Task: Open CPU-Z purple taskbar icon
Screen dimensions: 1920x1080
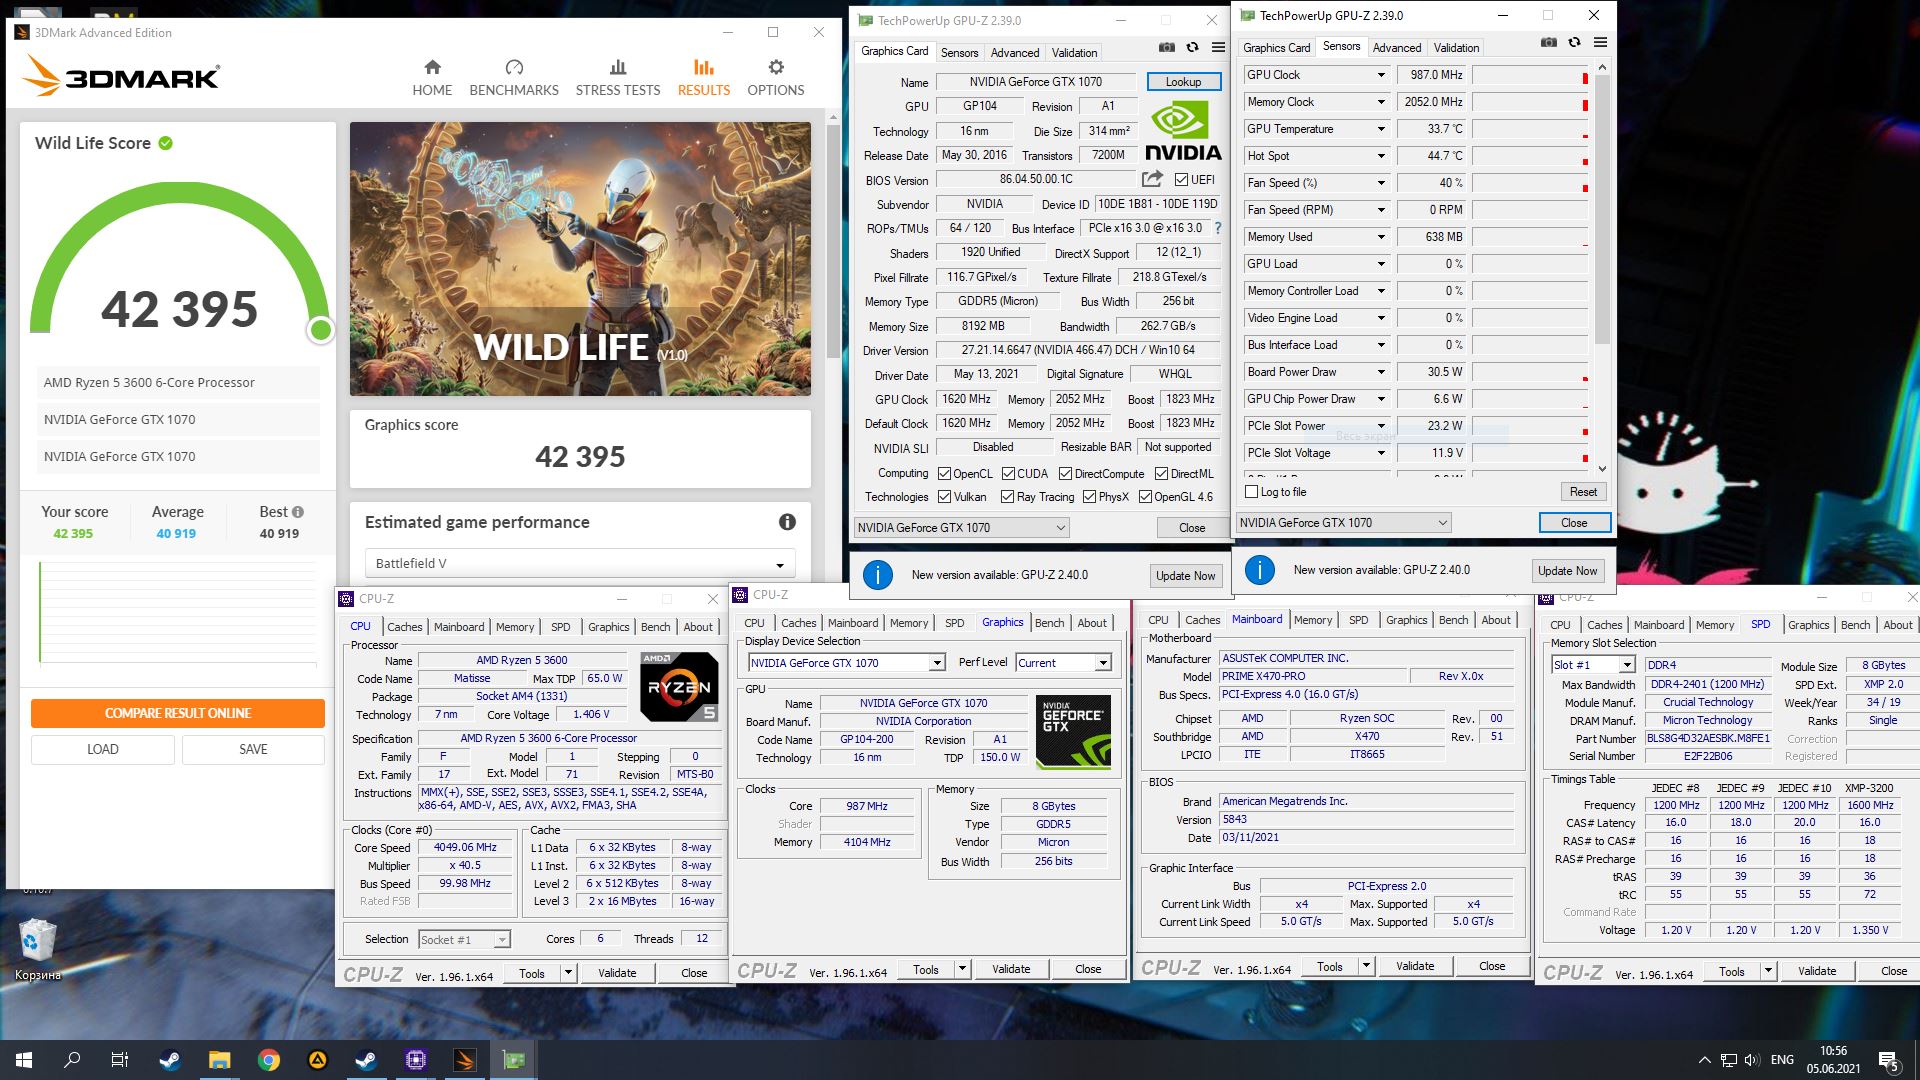Action: (x=416, y=1060)
